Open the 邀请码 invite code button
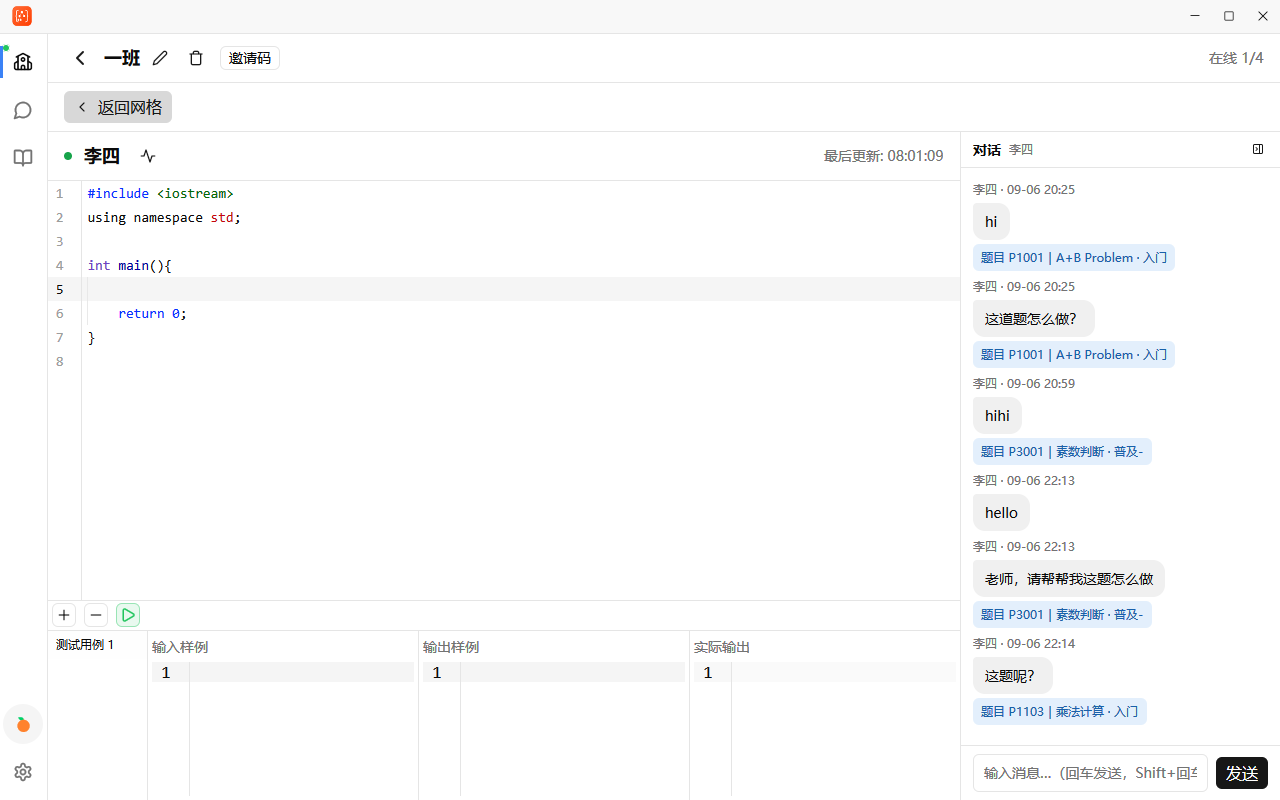Viewport: 1280px width, 800px height. (250, 58)
